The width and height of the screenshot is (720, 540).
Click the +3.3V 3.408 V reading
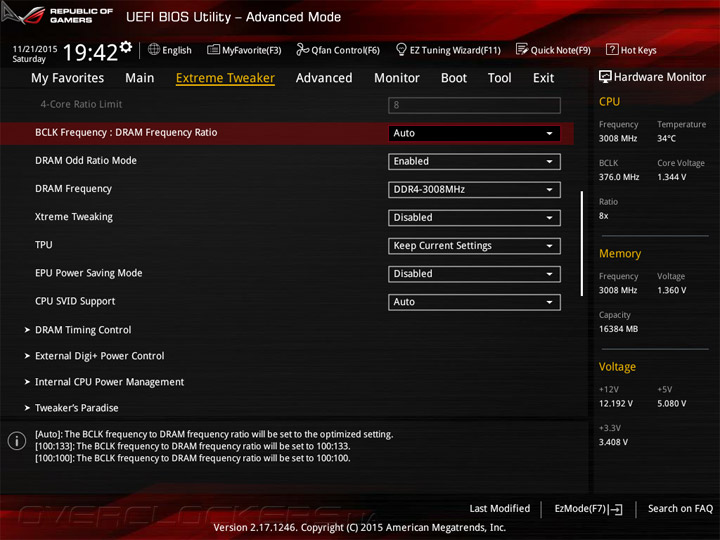point(613,442)
